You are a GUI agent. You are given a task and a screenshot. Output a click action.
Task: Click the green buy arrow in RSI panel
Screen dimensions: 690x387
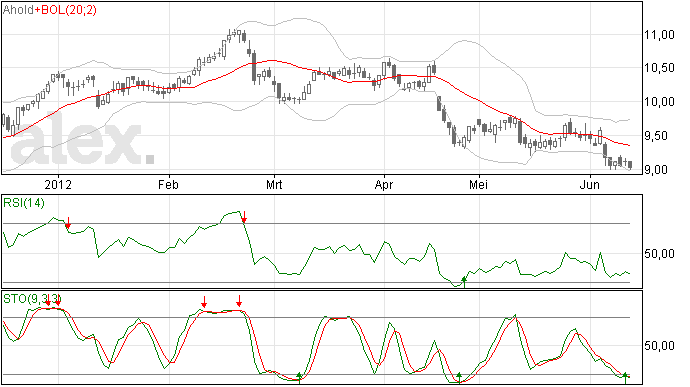[464, 282]
